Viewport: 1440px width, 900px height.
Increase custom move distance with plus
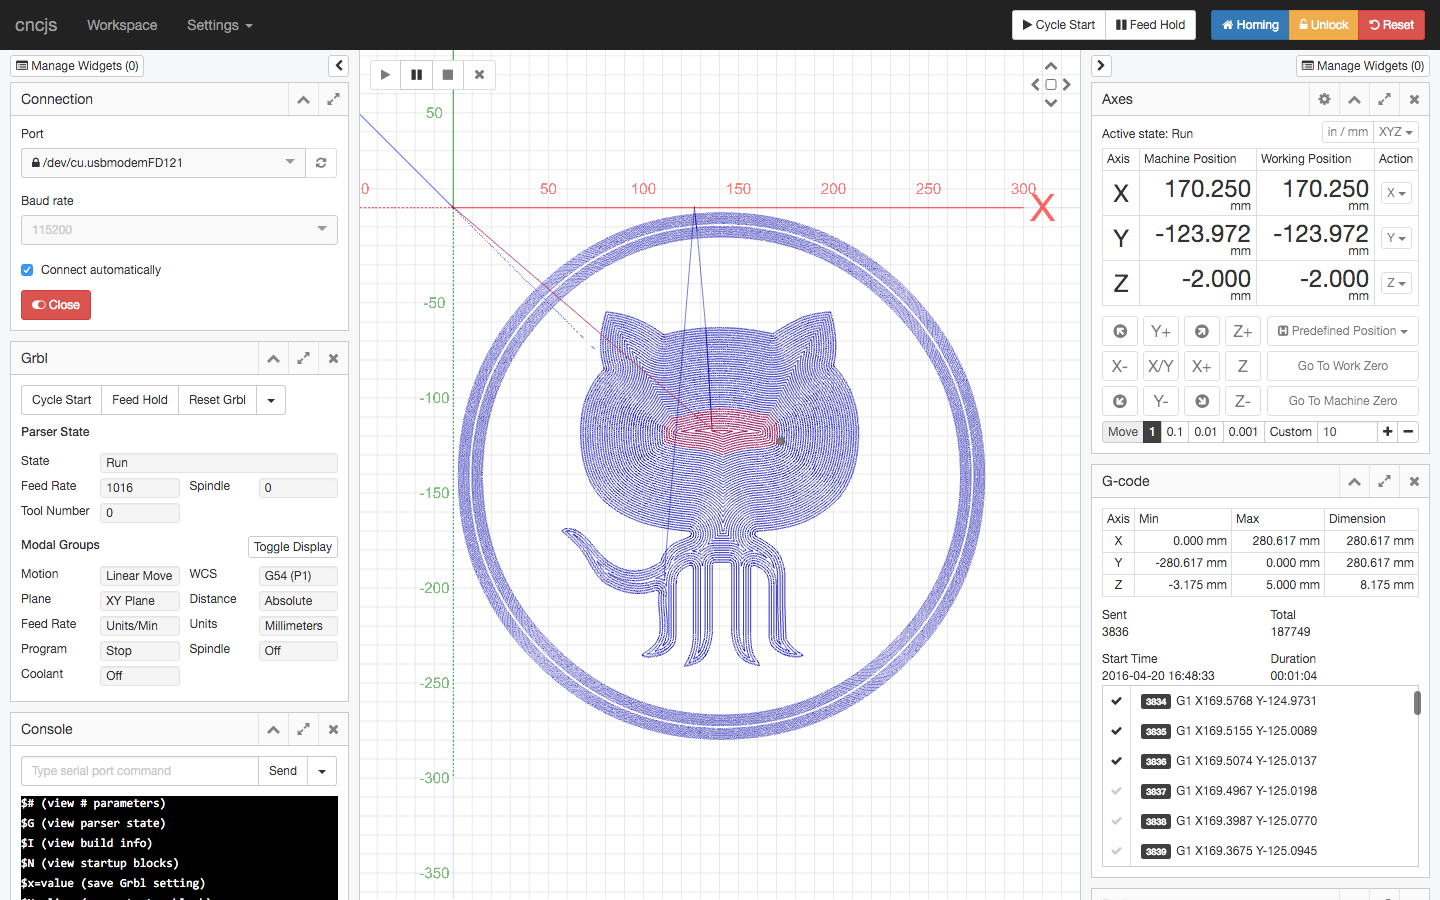1387,432
